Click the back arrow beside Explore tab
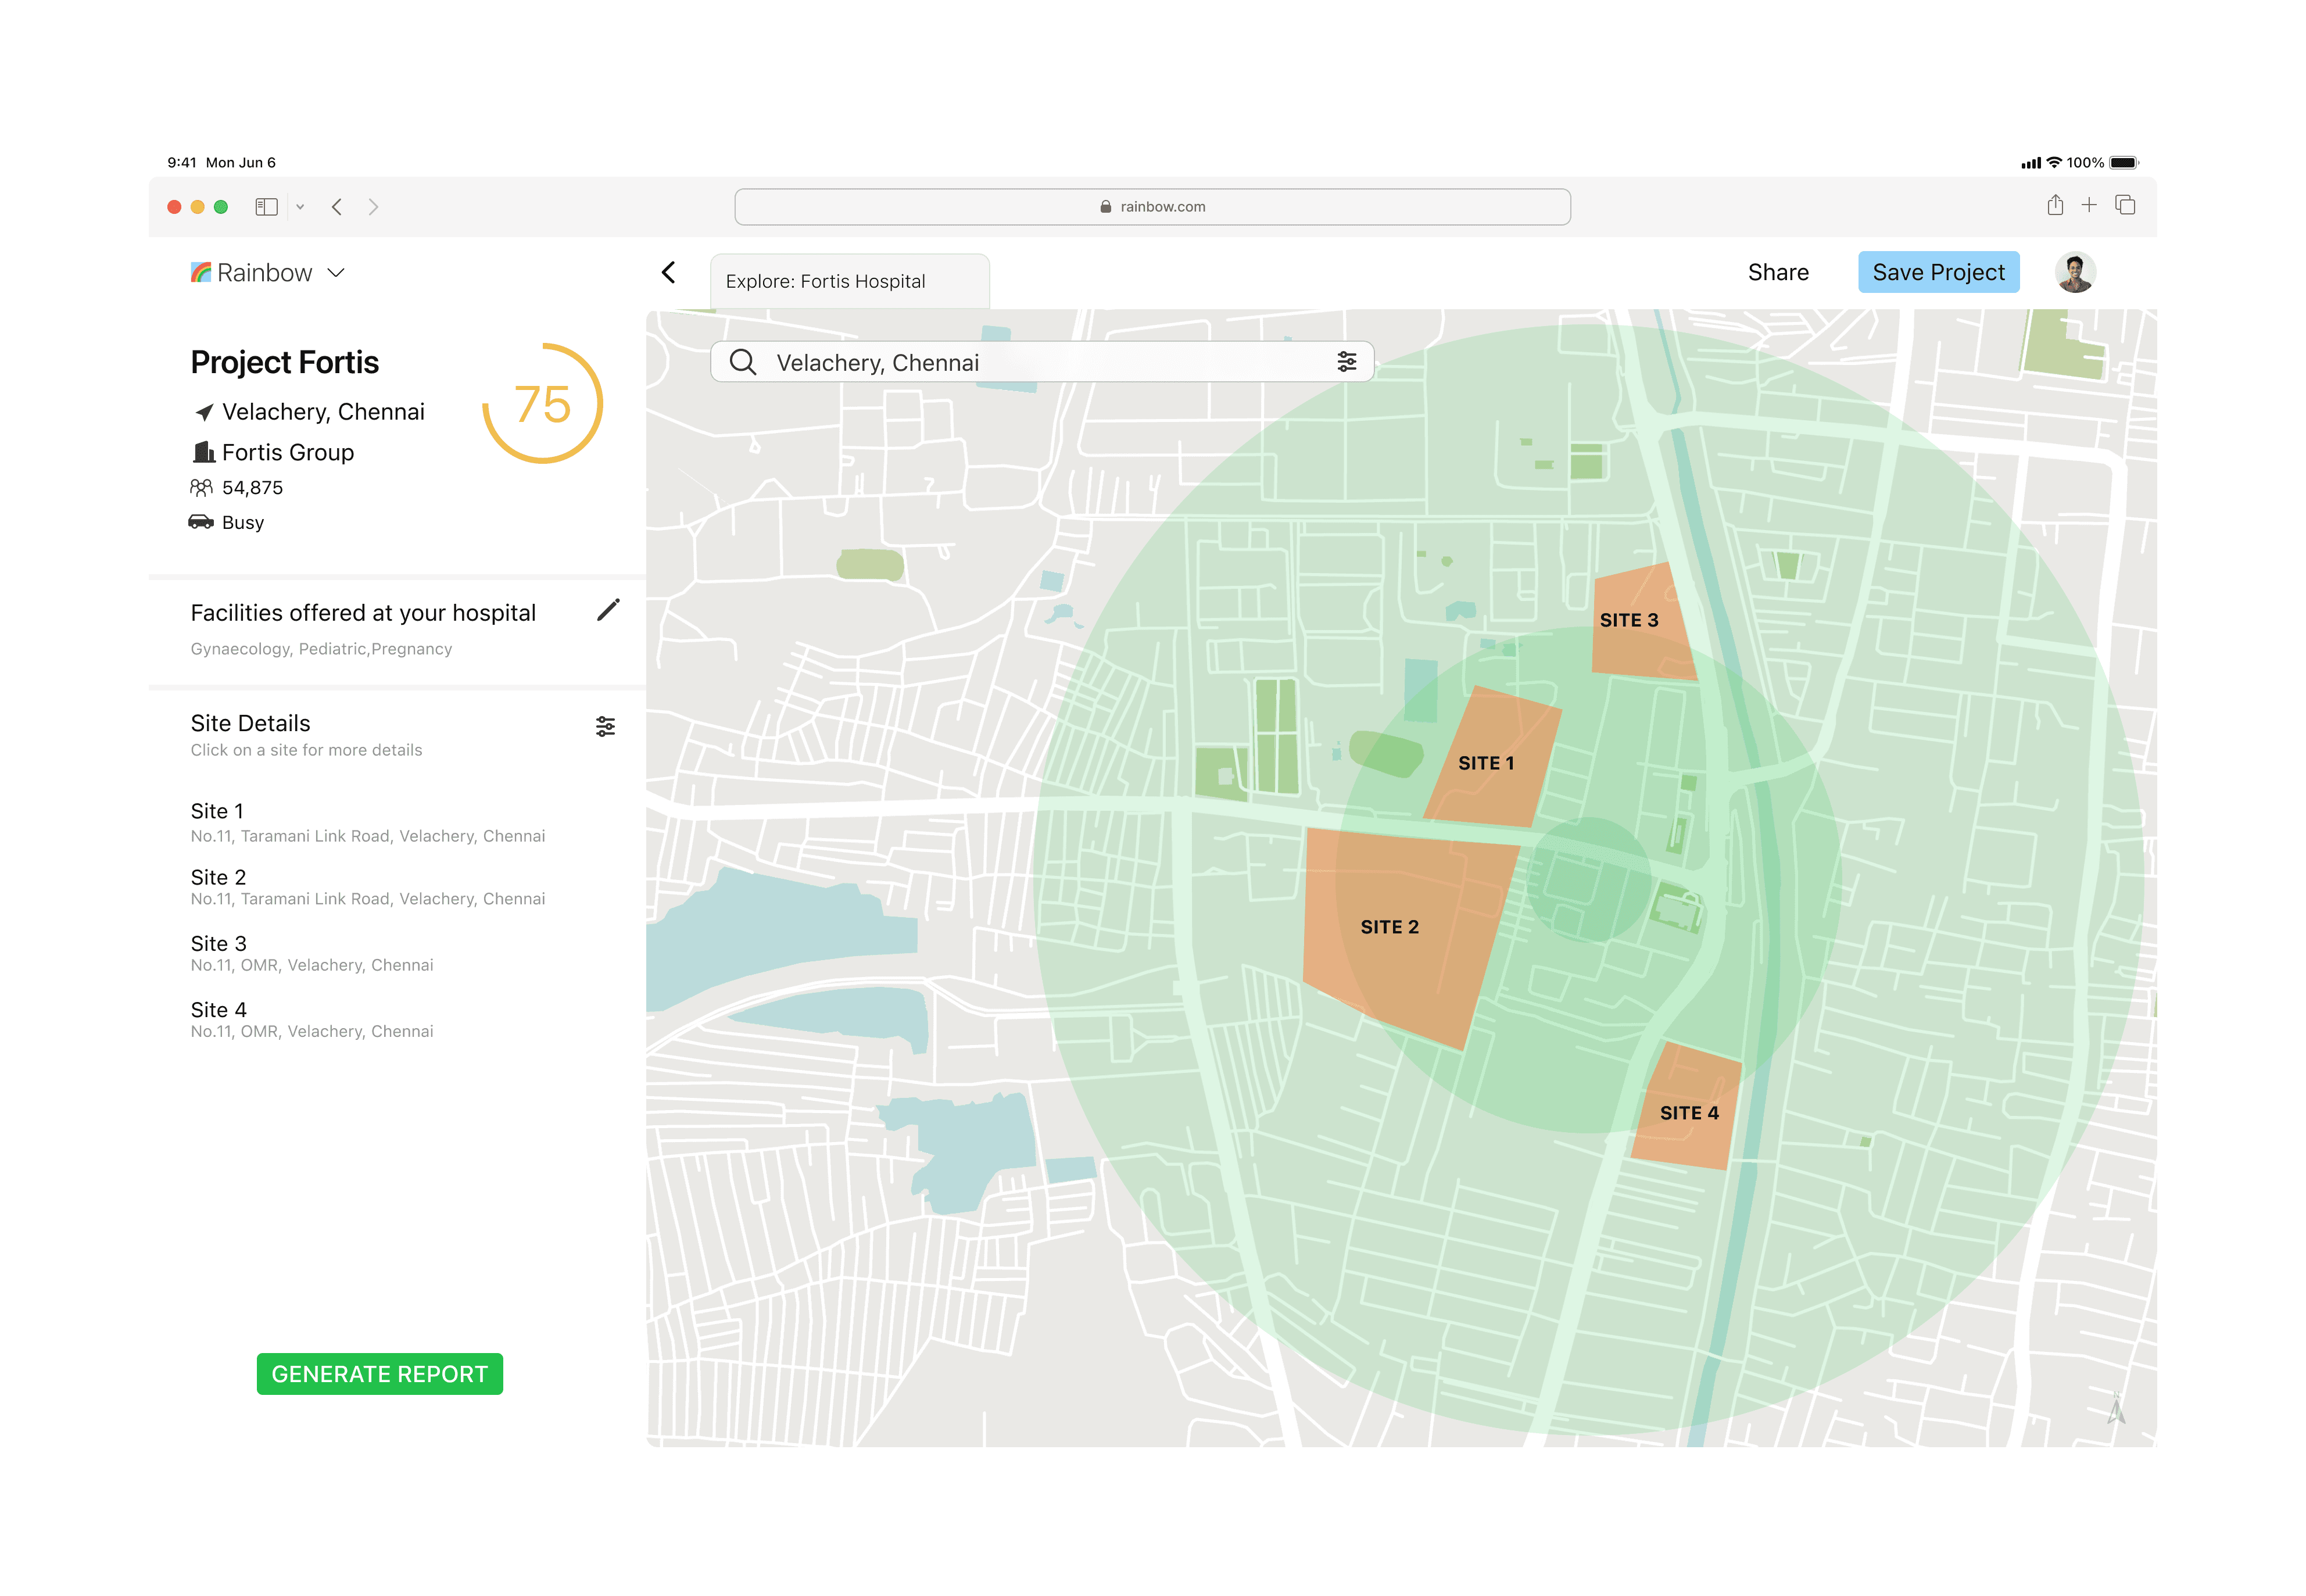Screen dimensions: 2306x1596 coord(669,272)
